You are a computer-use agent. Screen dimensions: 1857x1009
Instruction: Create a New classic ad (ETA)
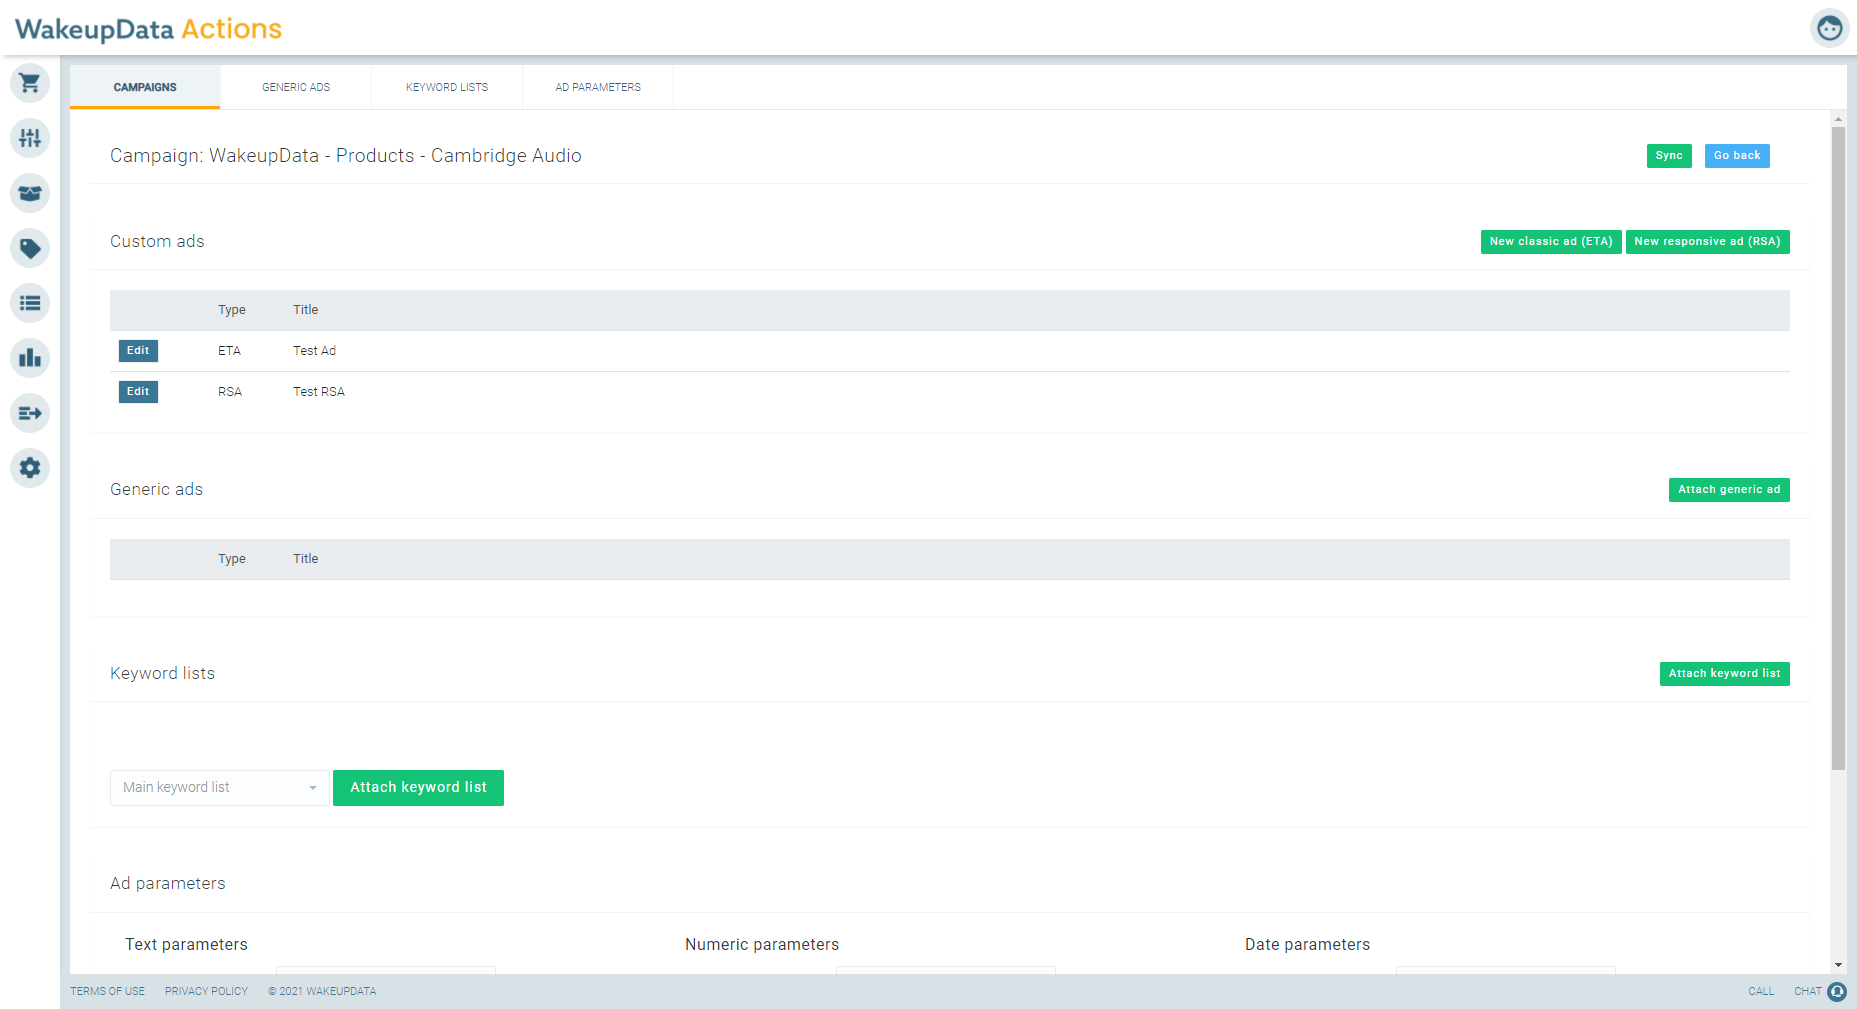pos(1551,242)
